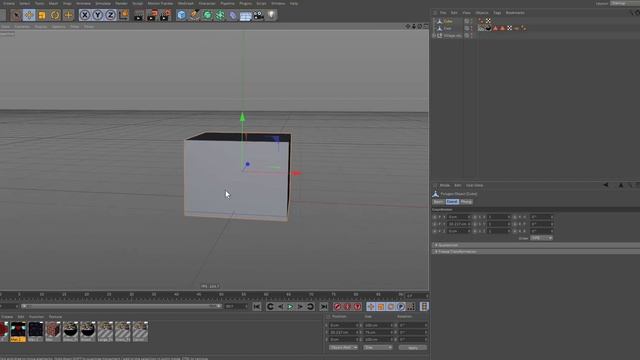Select the orange-highlighted material thumbnail
This screenshot has height=360, width=640.
[18, 331]
